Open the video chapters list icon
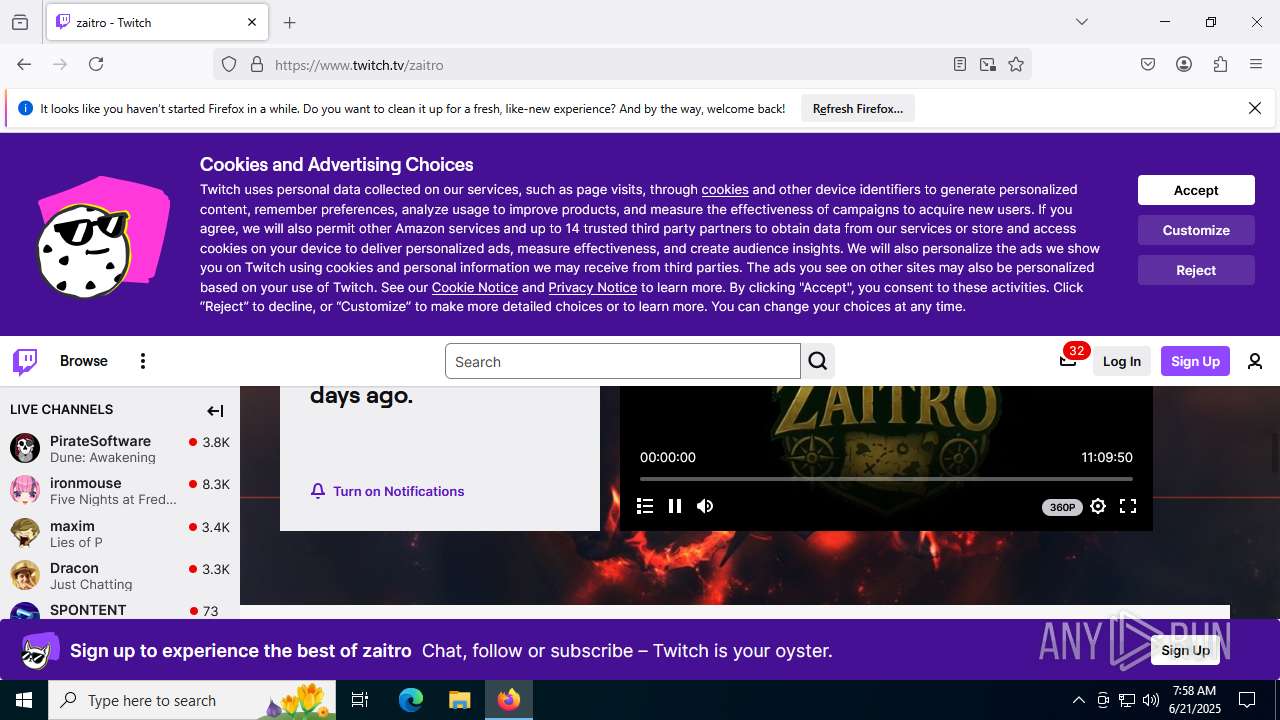 (645, 506)
